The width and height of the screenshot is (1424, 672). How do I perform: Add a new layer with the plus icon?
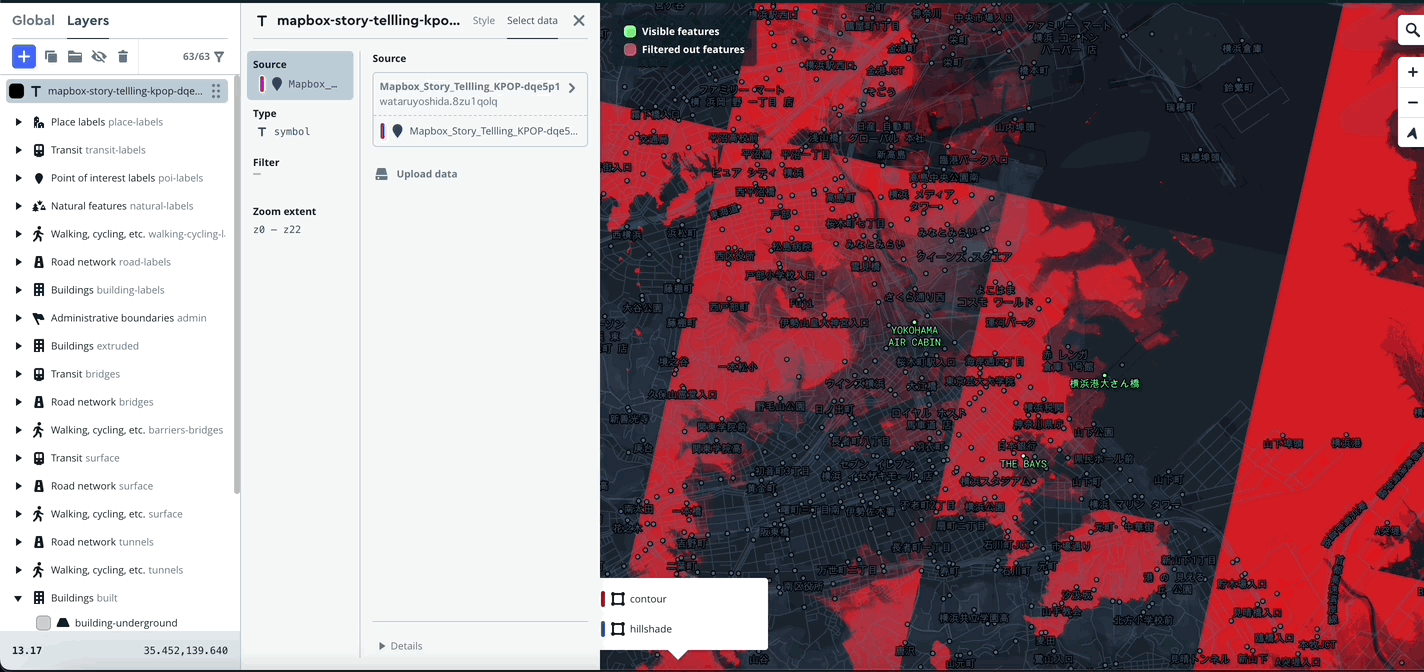tap(23, 56)
